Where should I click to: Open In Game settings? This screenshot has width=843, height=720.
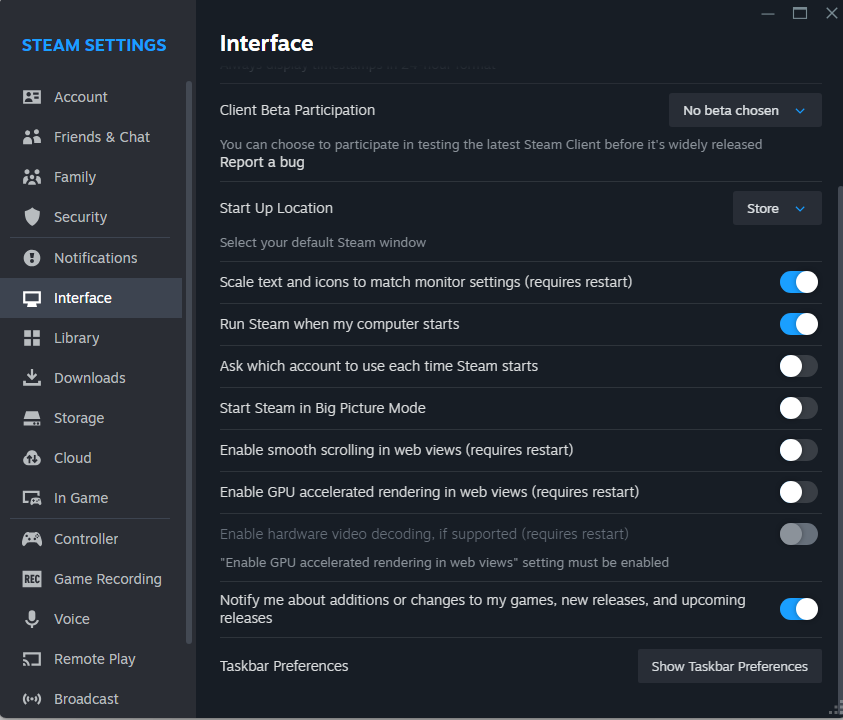pyautogui.click(x=91, y=498)
